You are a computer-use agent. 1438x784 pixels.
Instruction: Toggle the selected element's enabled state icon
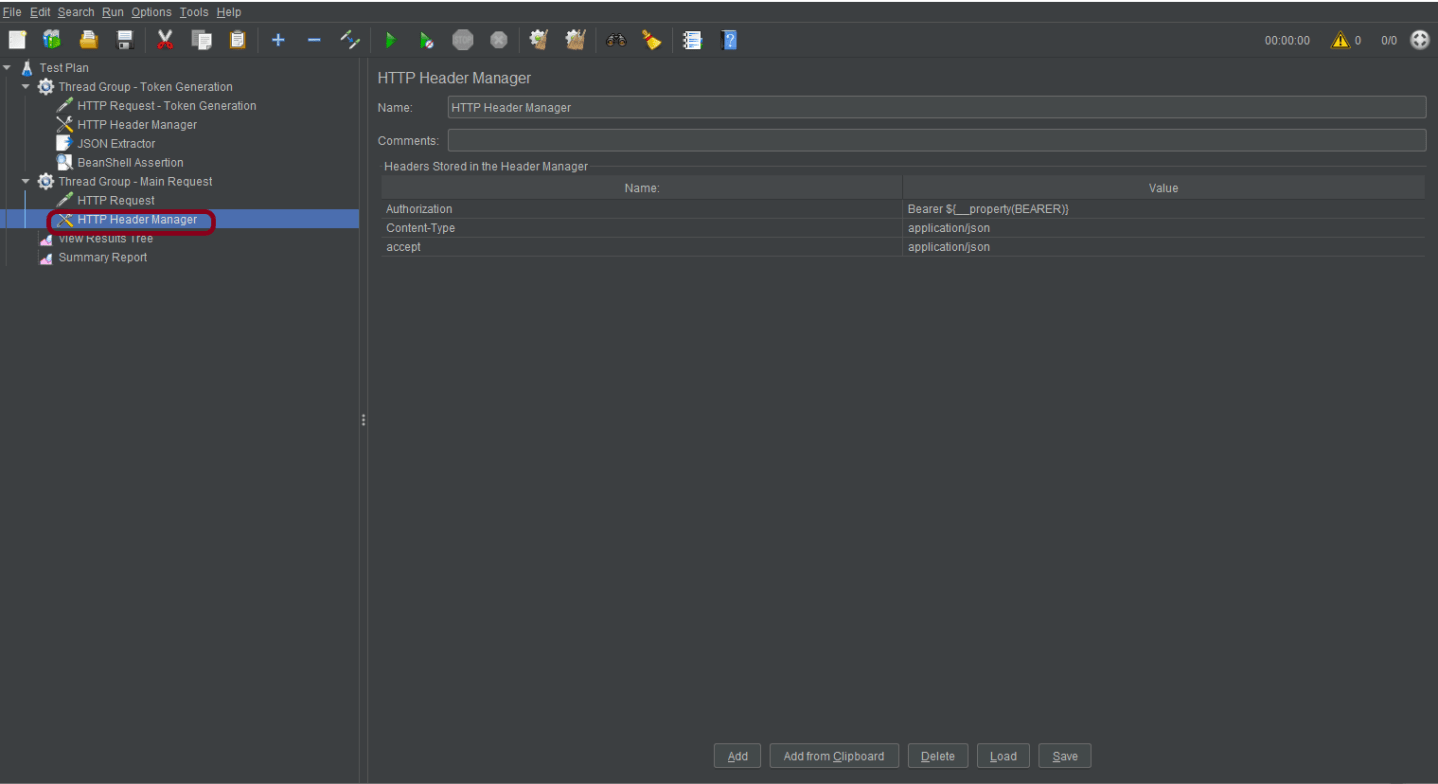tap(350, 40)
